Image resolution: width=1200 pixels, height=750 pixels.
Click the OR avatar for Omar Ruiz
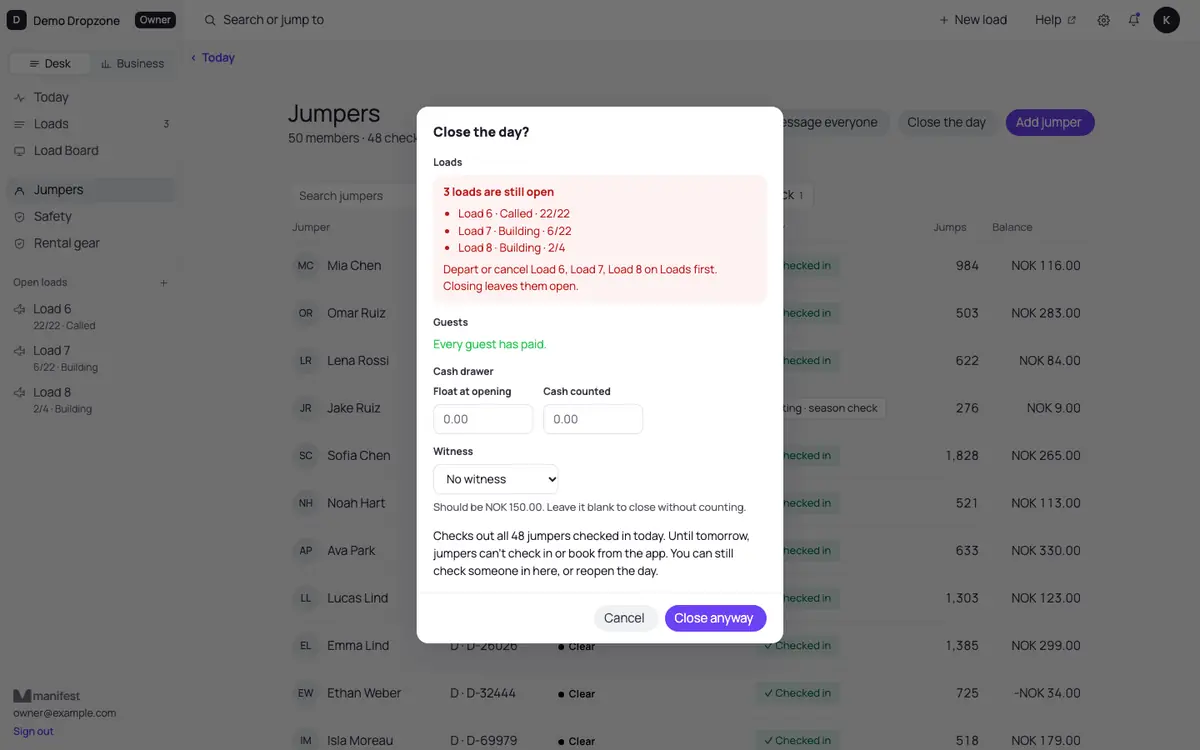coord(306,313)
